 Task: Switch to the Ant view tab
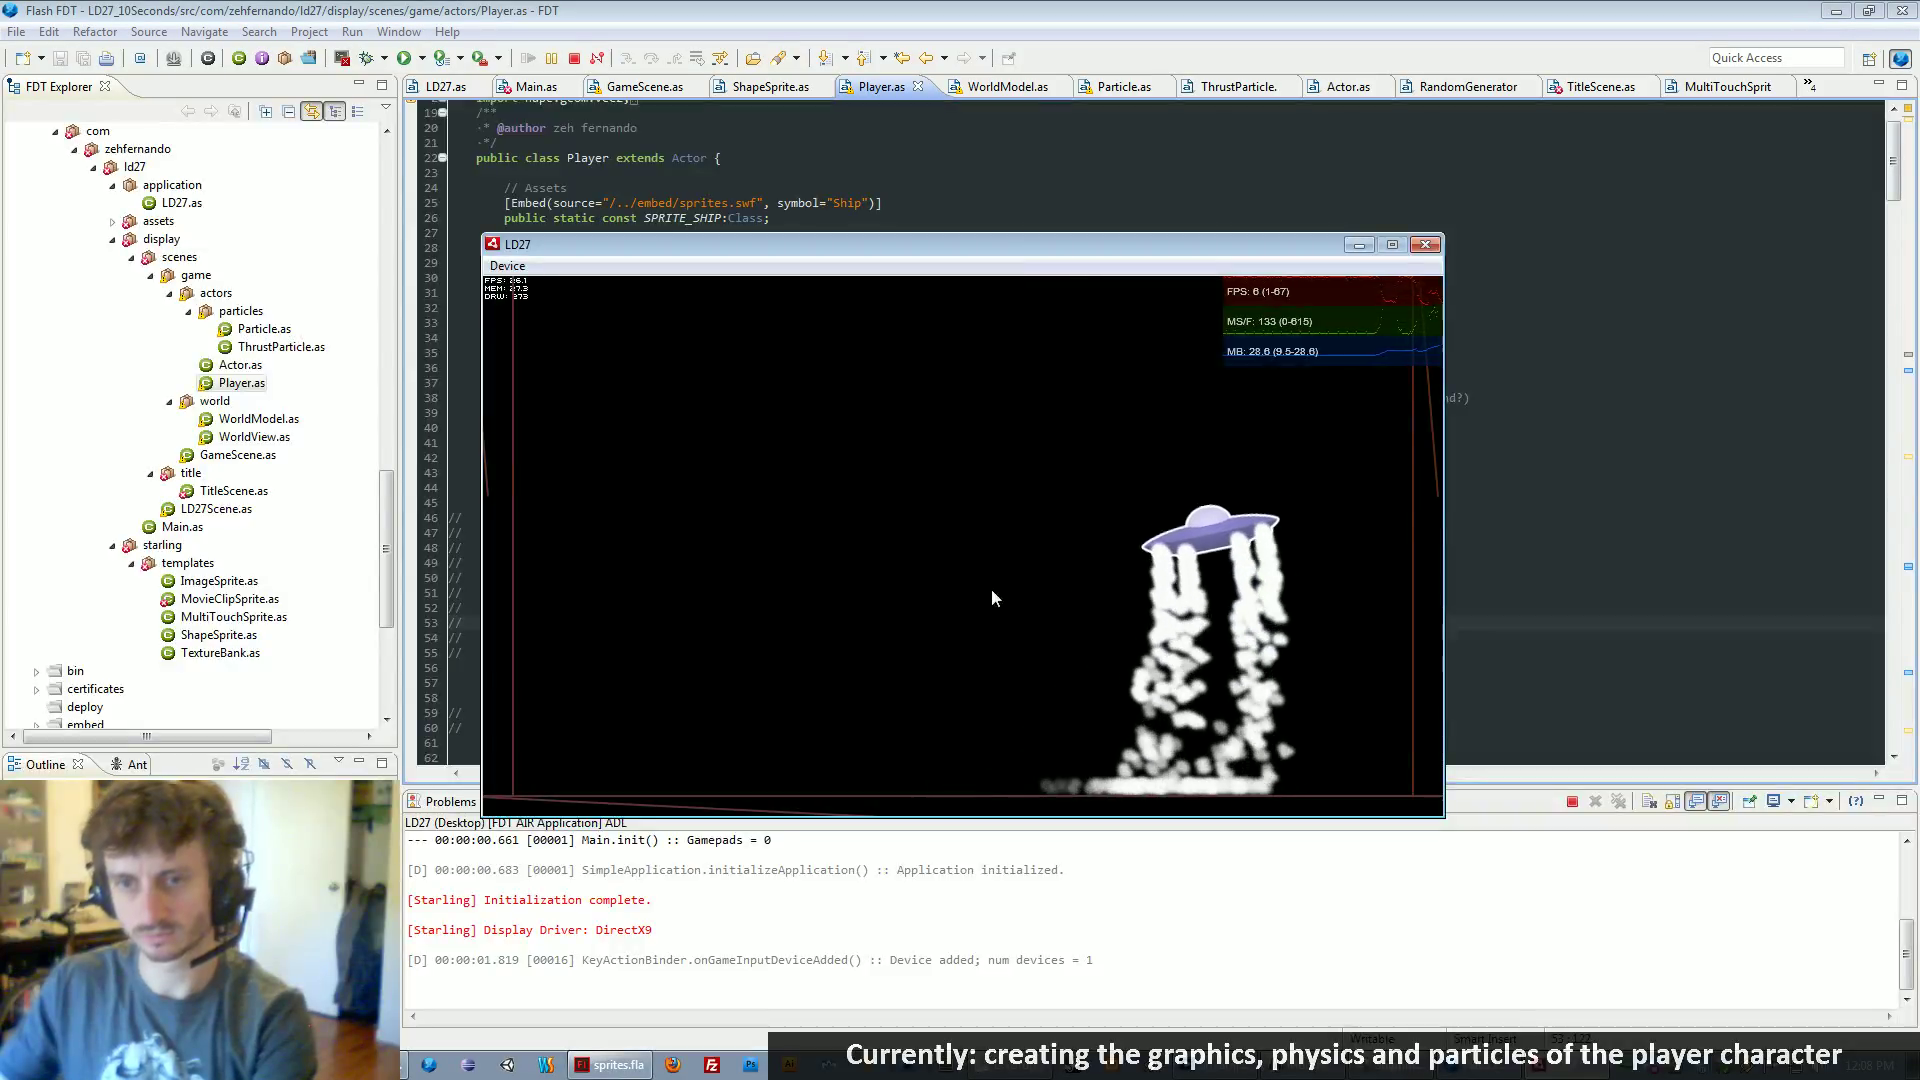(128, 765)
